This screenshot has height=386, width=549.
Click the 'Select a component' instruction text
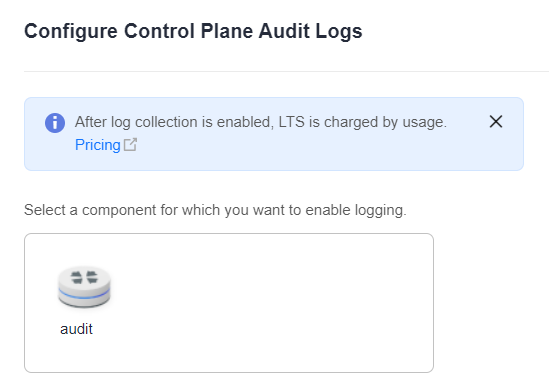coord(215,210)
